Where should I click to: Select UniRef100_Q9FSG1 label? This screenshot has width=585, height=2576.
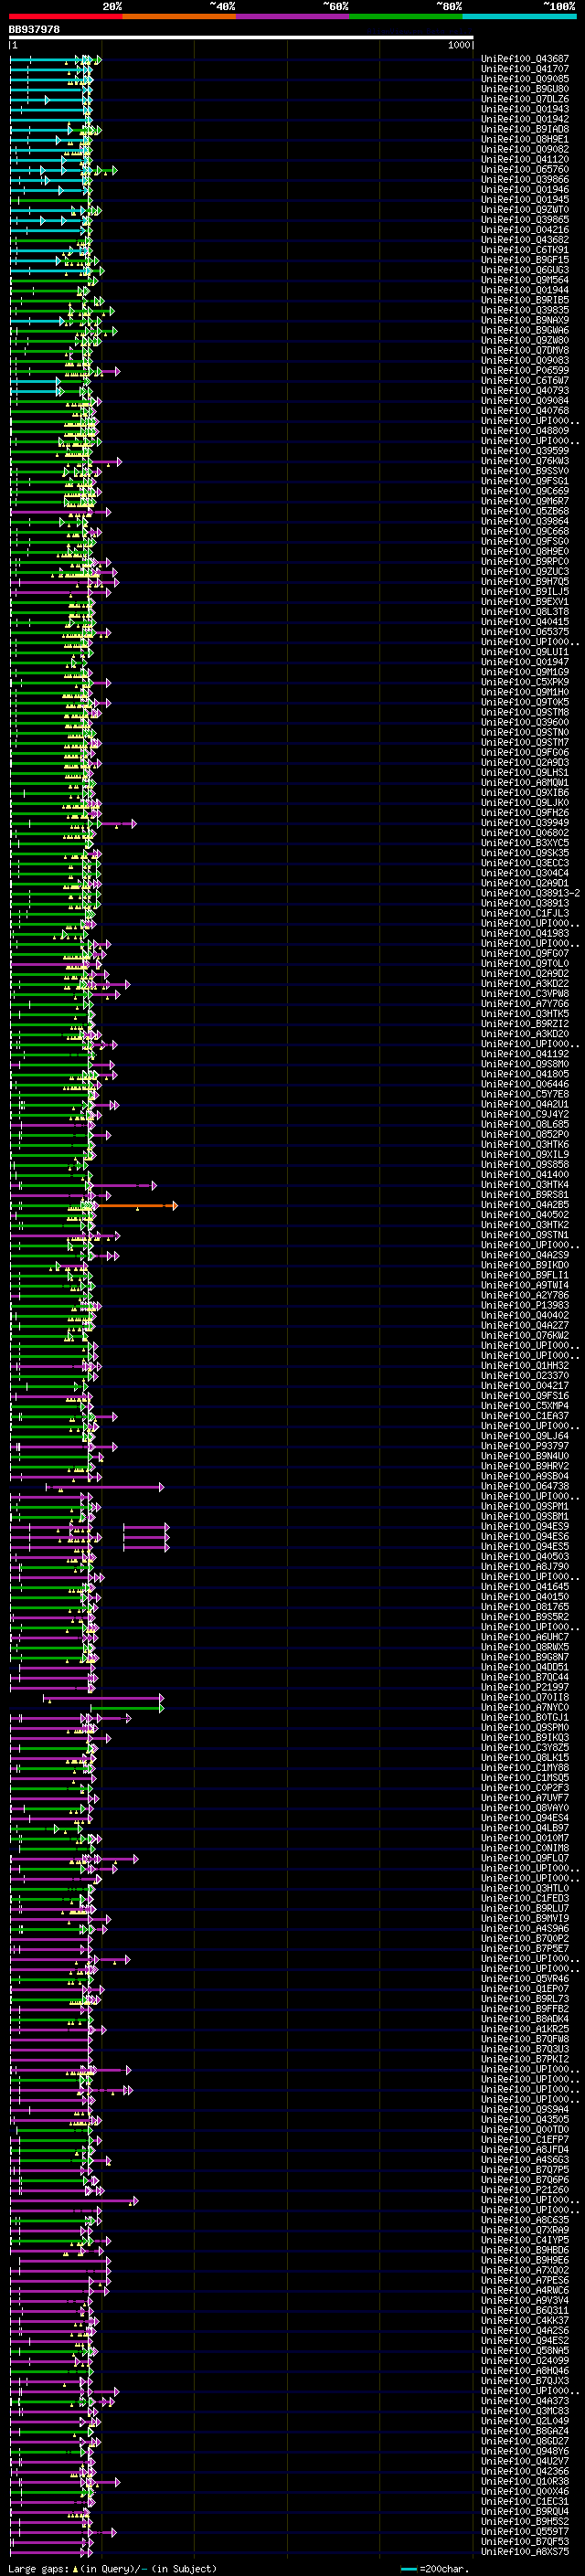[525, 481]
